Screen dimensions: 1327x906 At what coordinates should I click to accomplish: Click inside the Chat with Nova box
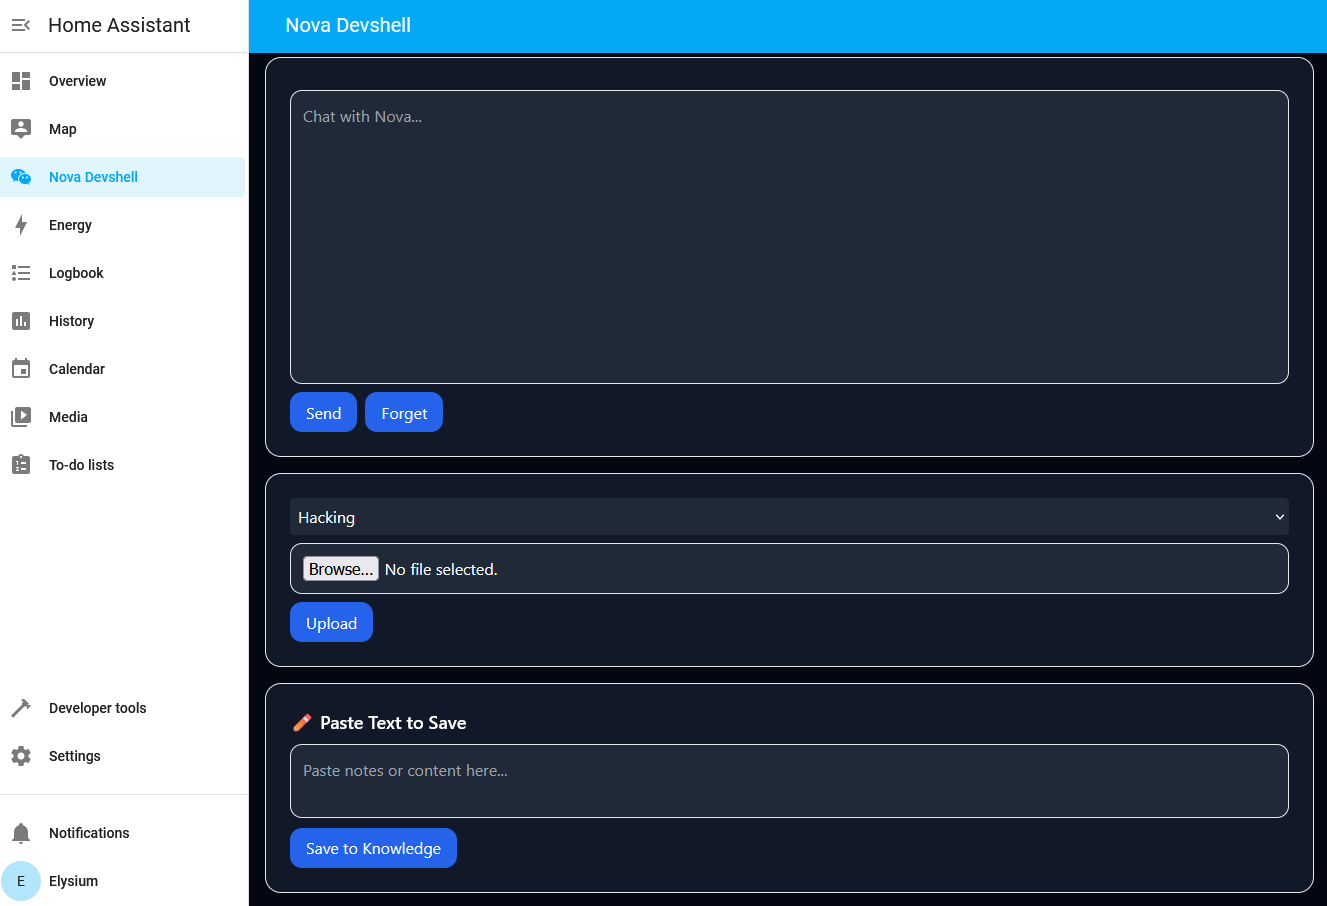pyautogui.click(x=788, y=236)
